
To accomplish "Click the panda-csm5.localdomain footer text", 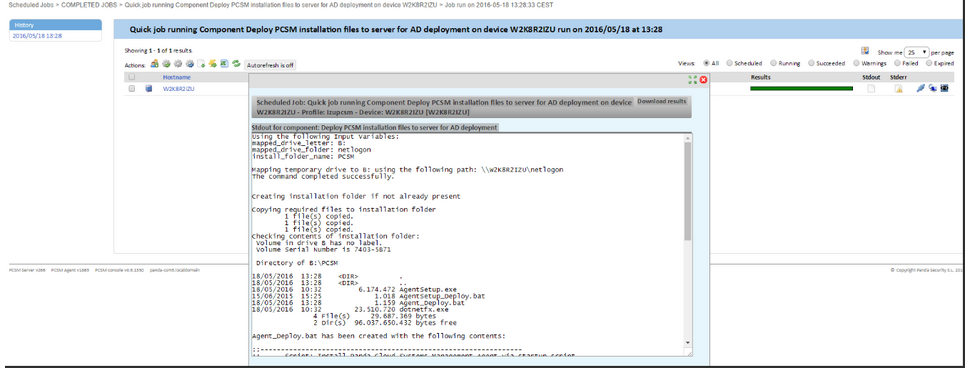I will coord(175,270).
